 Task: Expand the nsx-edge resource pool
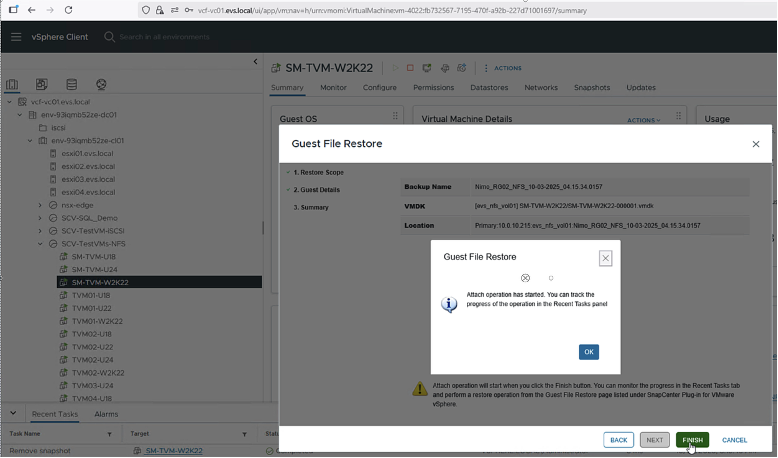(x=40, y=205)
